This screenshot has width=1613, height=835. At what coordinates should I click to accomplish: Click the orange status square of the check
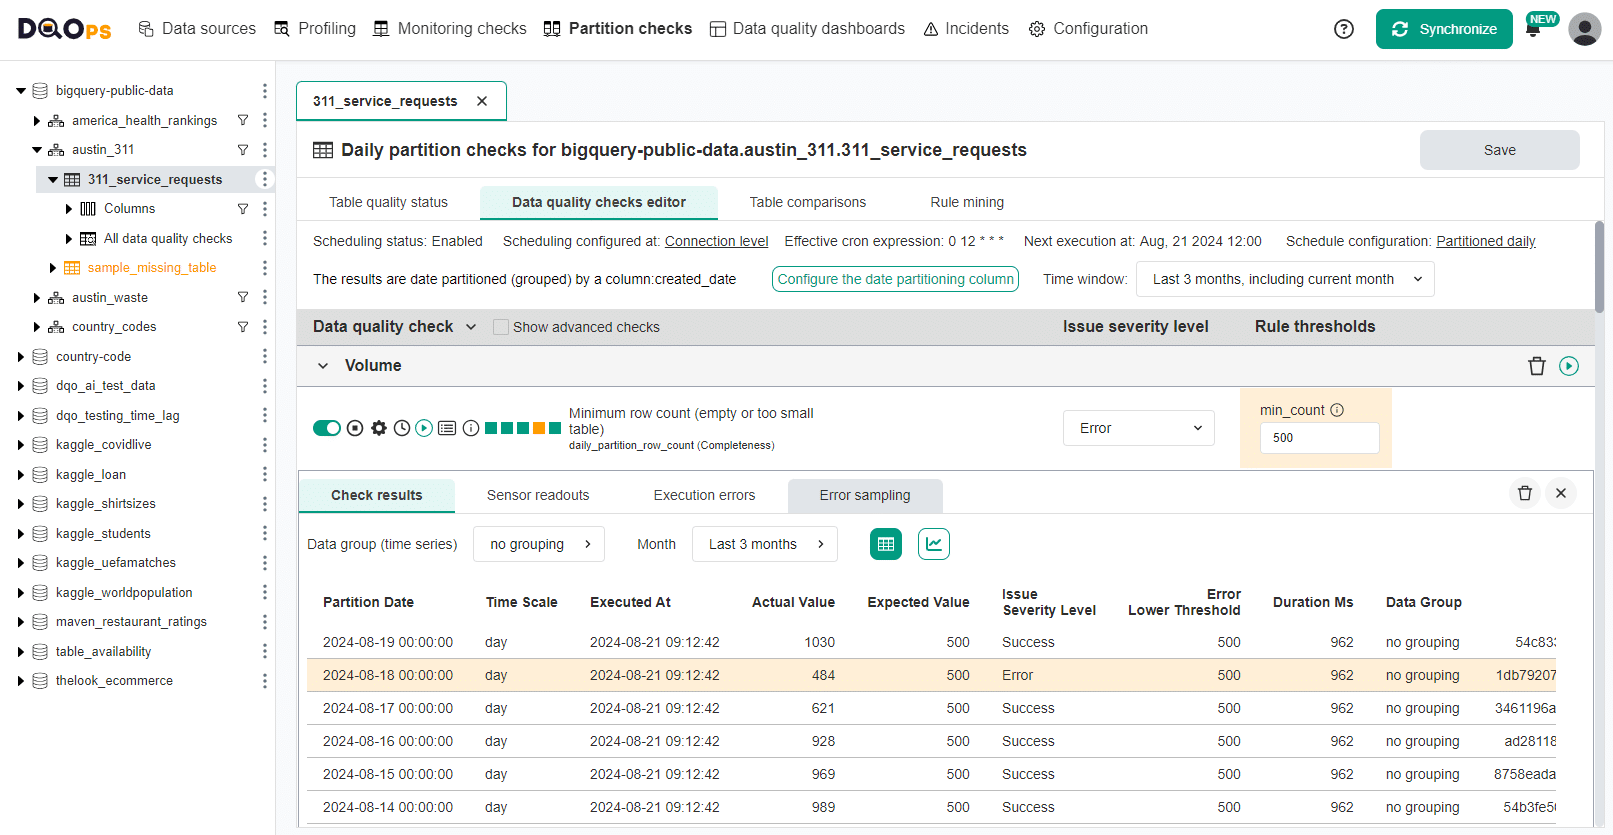539,428
